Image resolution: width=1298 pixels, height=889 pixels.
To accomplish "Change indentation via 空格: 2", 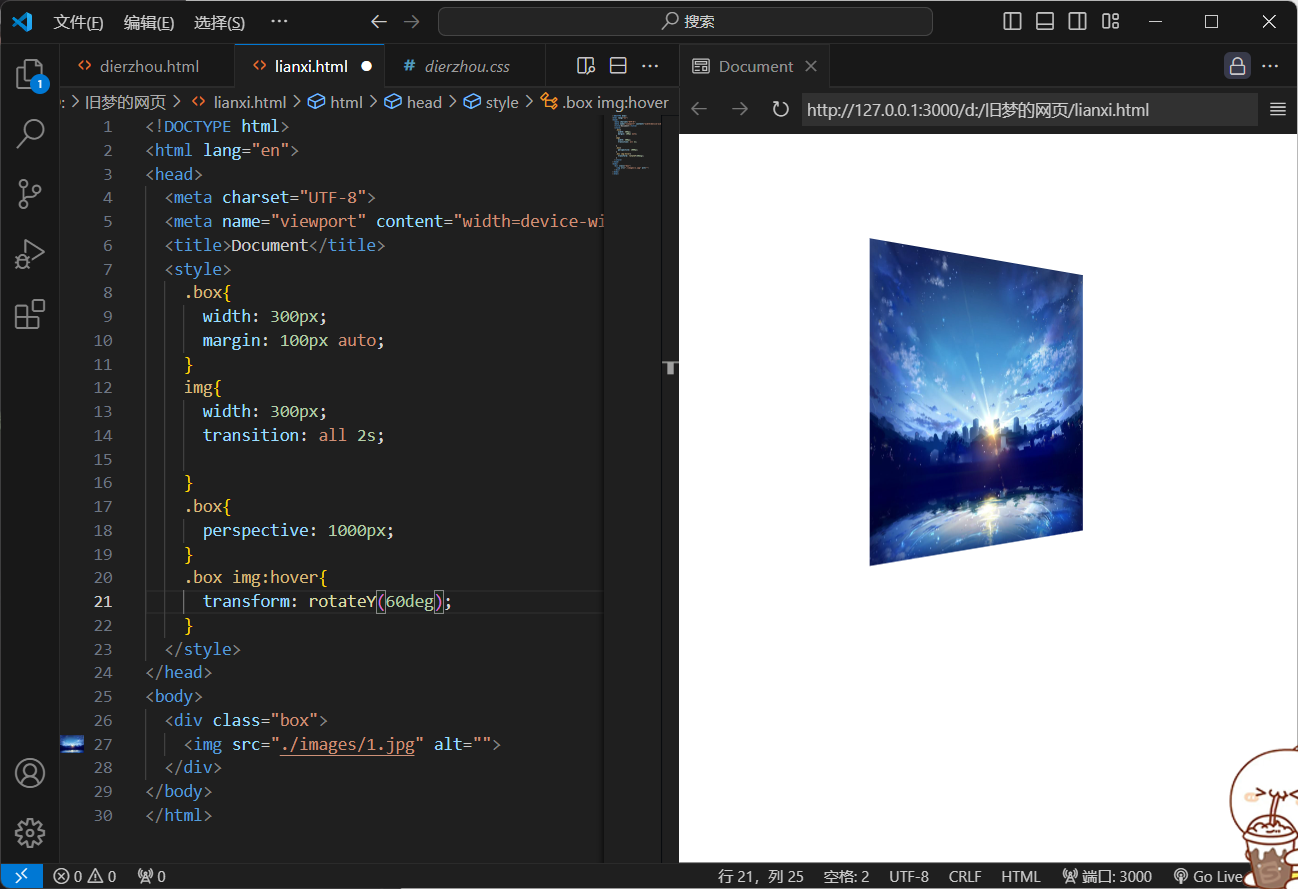I will 846,876.
